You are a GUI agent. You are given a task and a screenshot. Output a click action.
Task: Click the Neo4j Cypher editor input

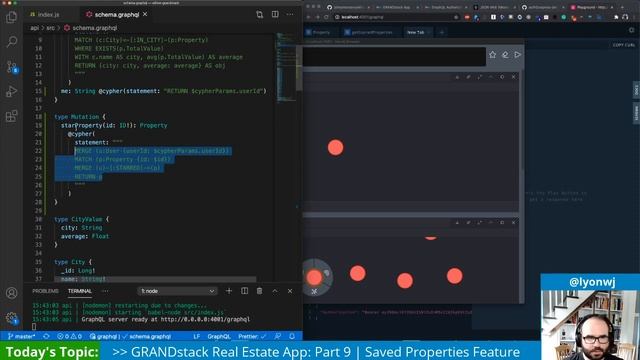(x=394, y=56)
